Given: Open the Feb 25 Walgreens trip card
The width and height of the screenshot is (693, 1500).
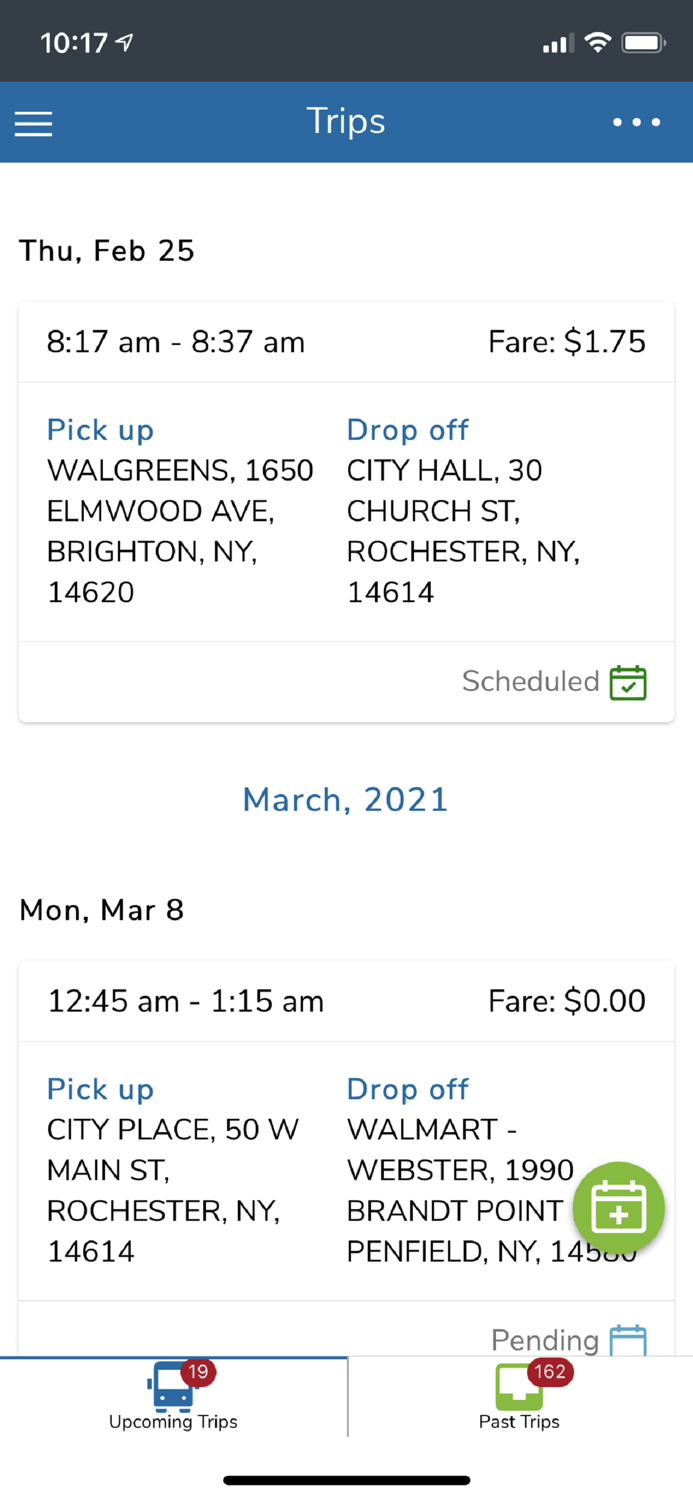Looking at the screenshot, I should click(x=346, y=510).
